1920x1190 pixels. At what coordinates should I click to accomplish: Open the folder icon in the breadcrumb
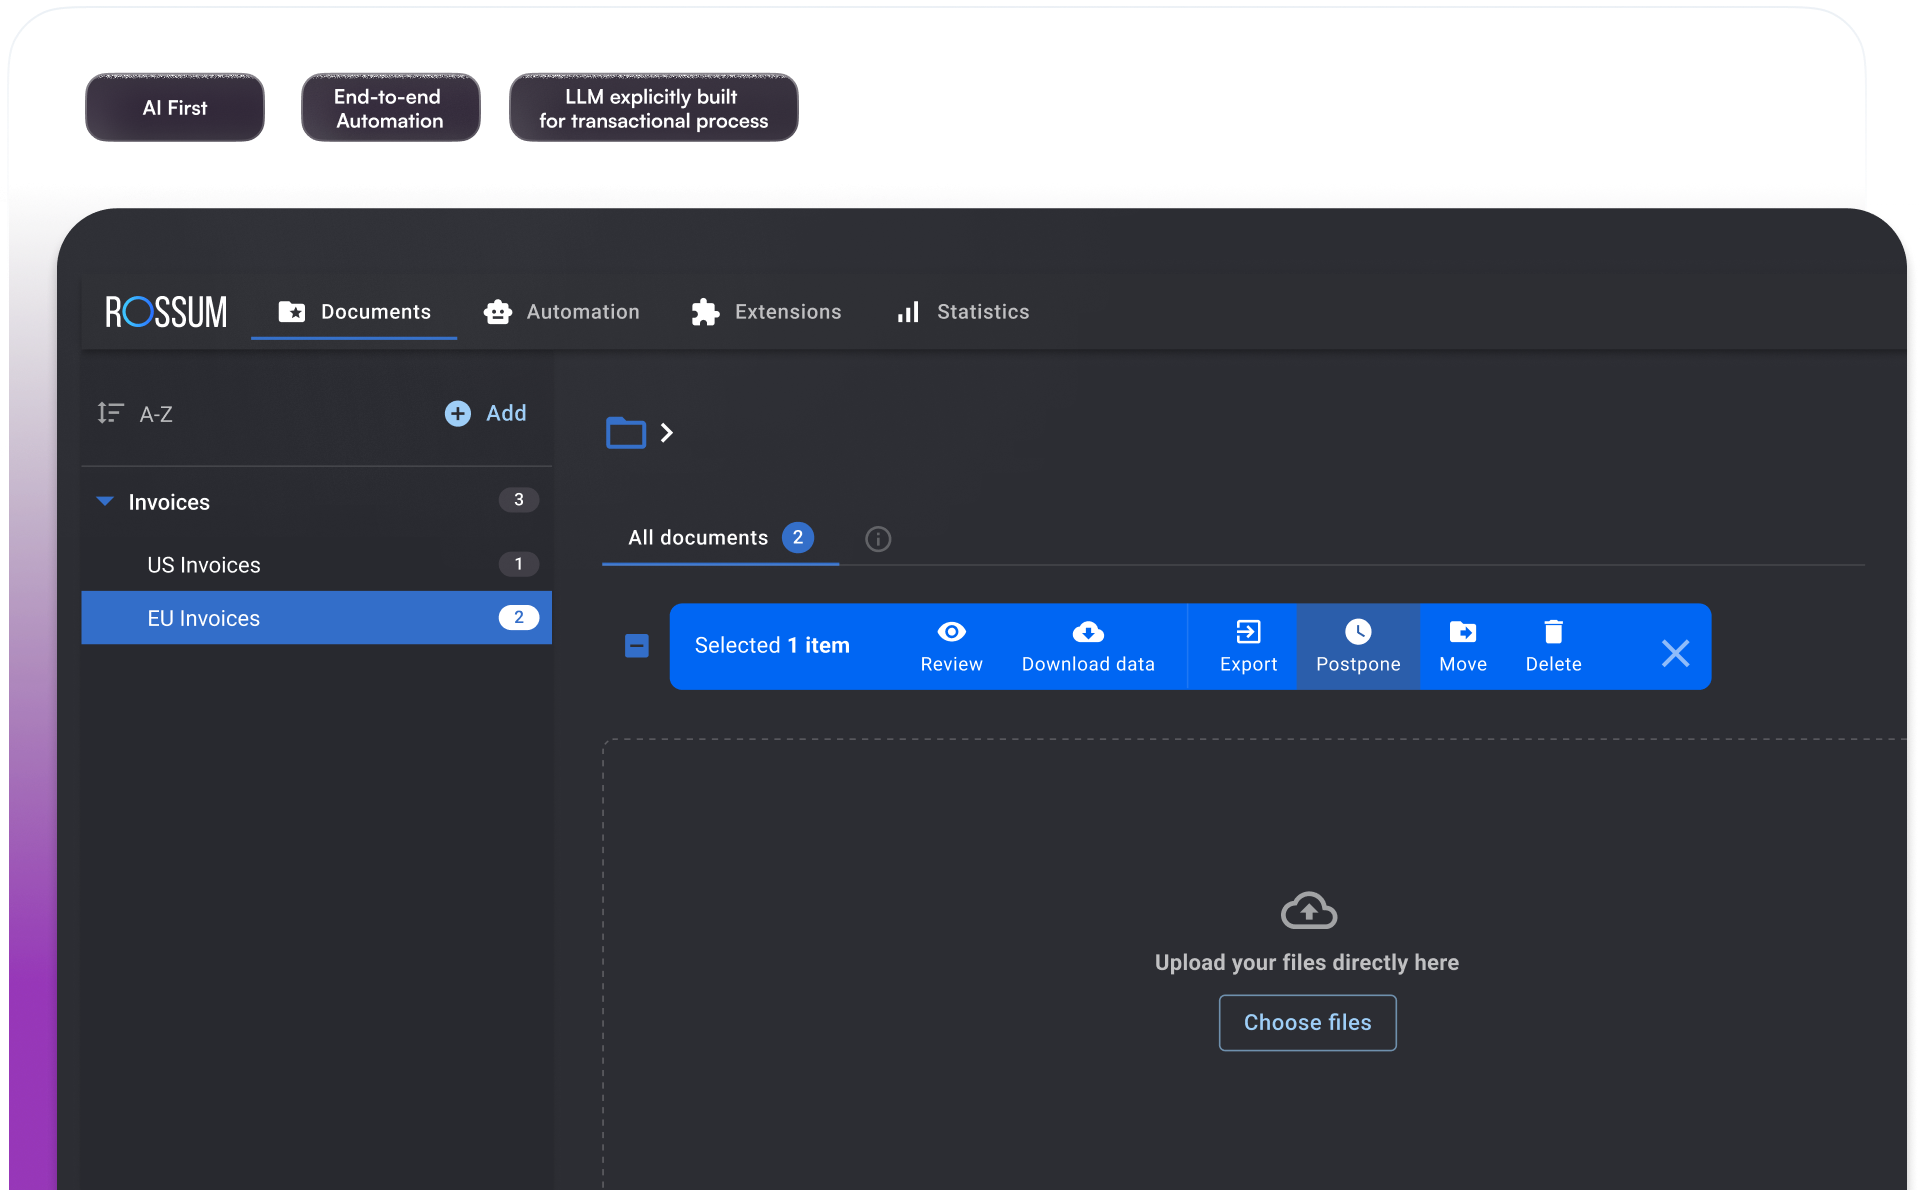pyautogui.click(x=625, y=433)
